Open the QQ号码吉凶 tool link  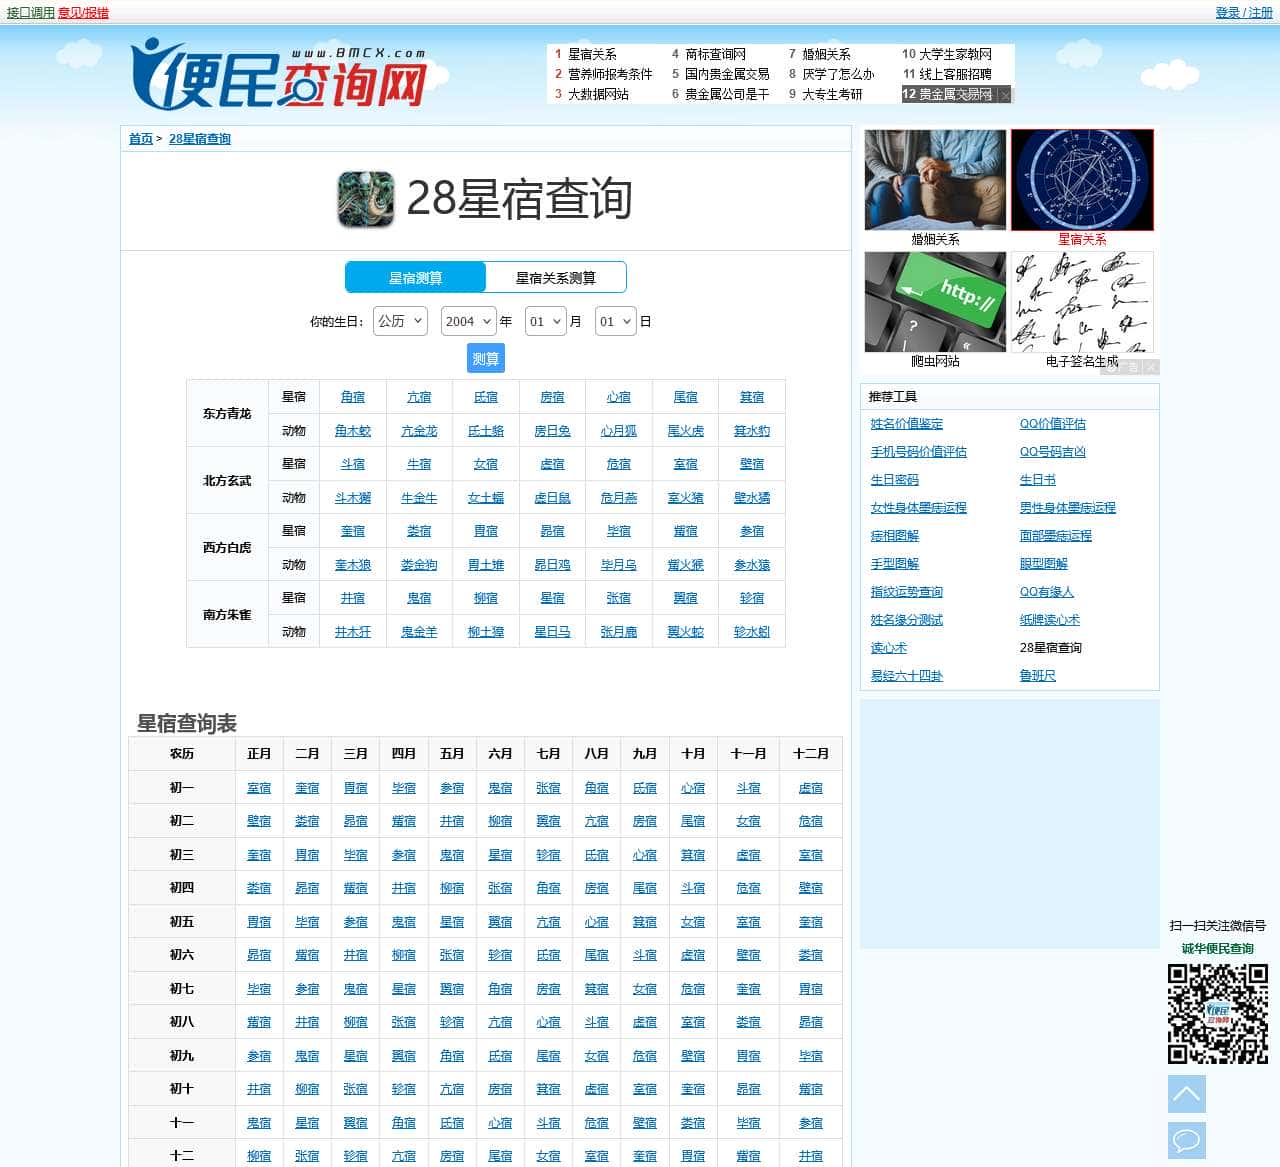(1053, 452)
